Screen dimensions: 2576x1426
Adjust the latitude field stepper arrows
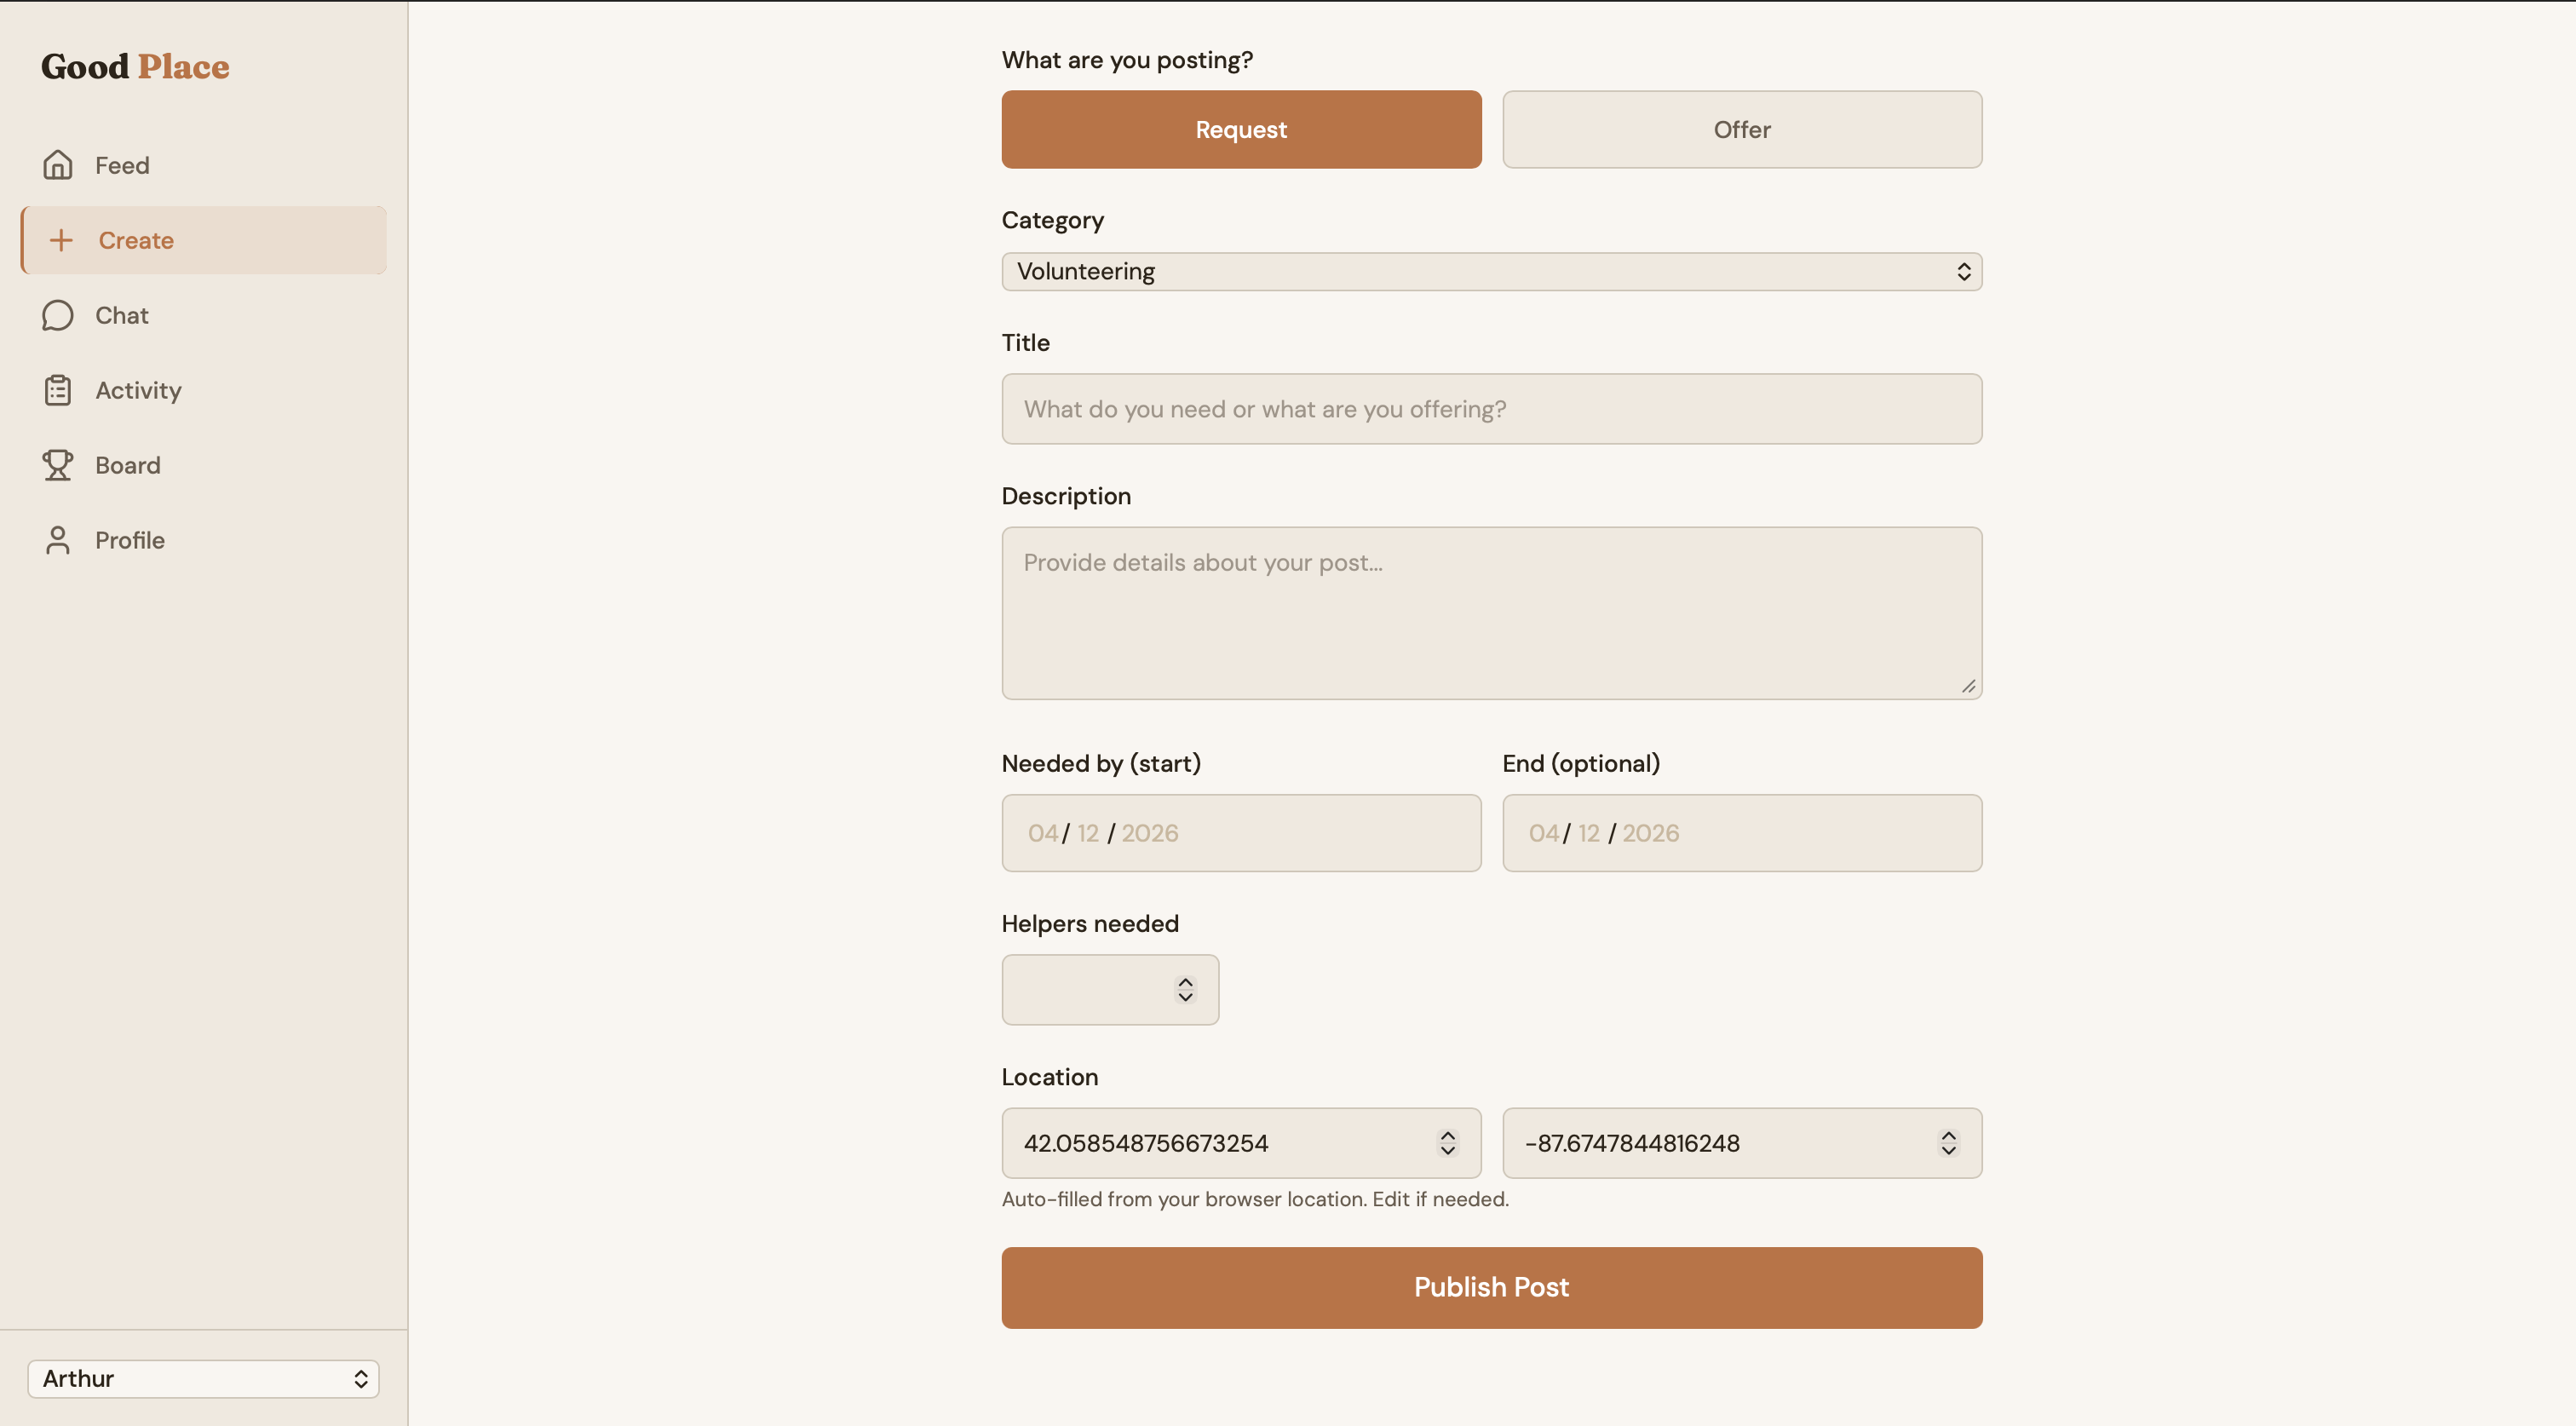(1447, 1143)
